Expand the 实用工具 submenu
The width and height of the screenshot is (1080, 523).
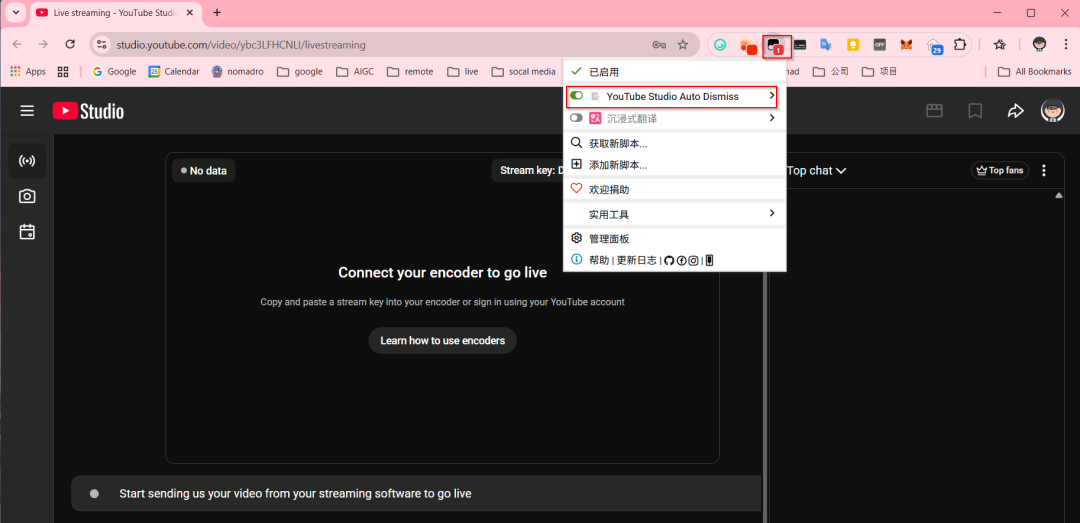pos(675,214)
